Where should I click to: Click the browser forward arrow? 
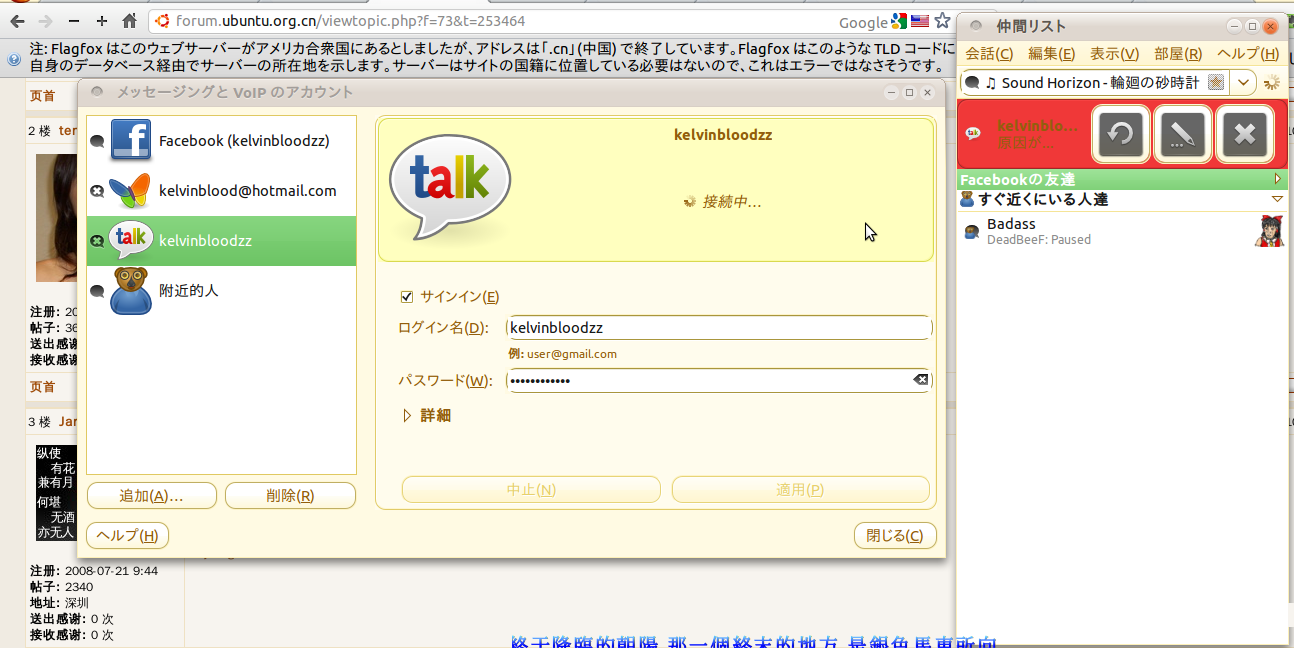click(45, 21)
